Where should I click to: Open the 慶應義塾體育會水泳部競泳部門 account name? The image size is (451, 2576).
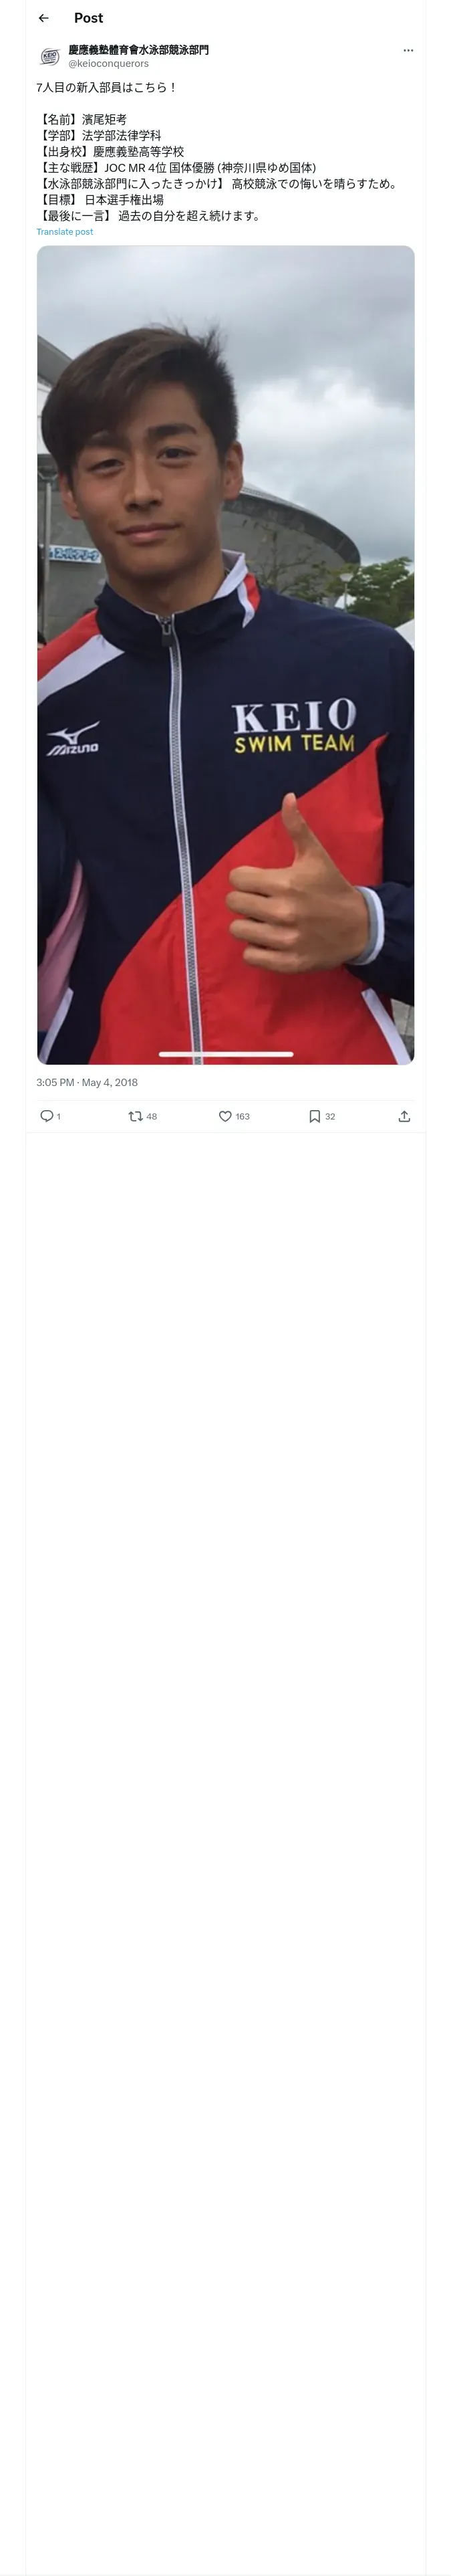(138, 49)
